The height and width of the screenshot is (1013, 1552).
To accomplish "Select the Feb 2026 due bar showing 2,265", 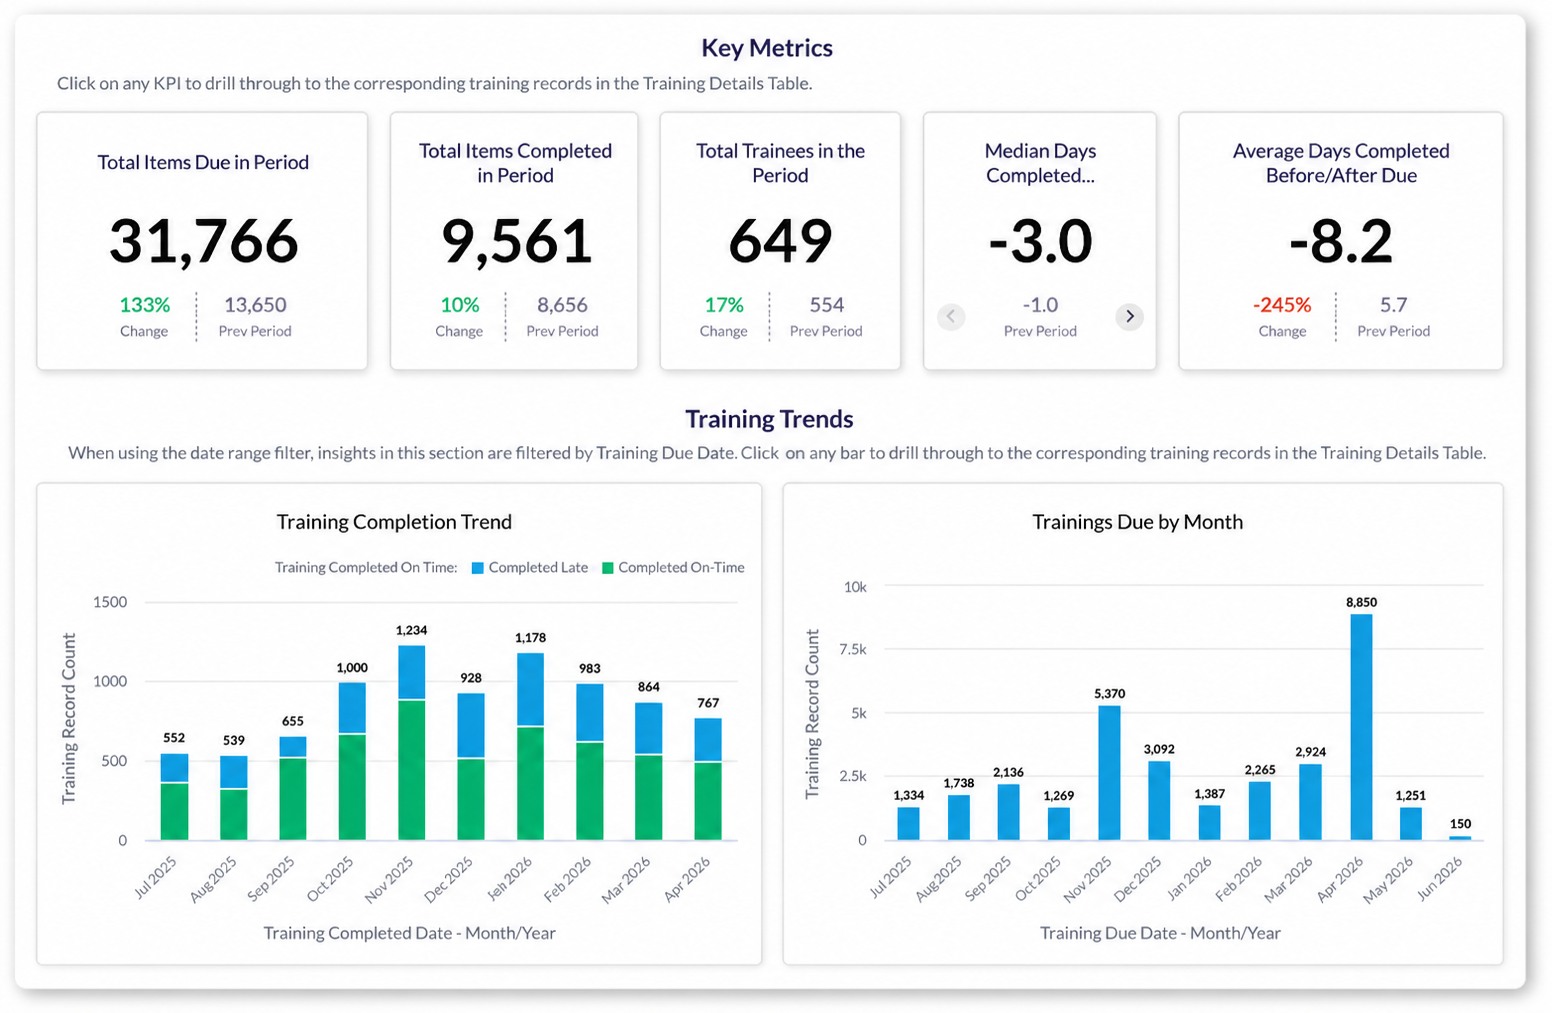I will pyautogui.click(x=1260, y=811).
